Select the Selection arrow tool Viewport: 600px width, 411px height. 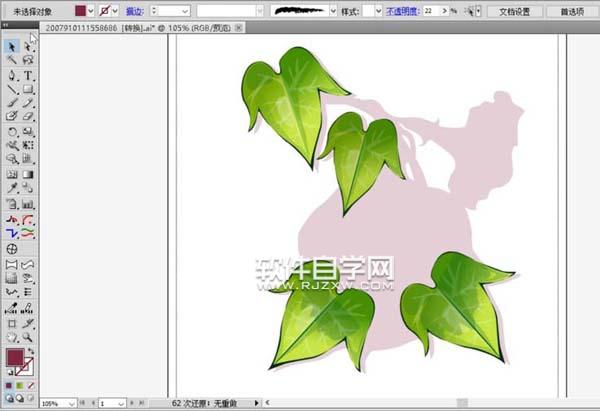click(12, 47)
